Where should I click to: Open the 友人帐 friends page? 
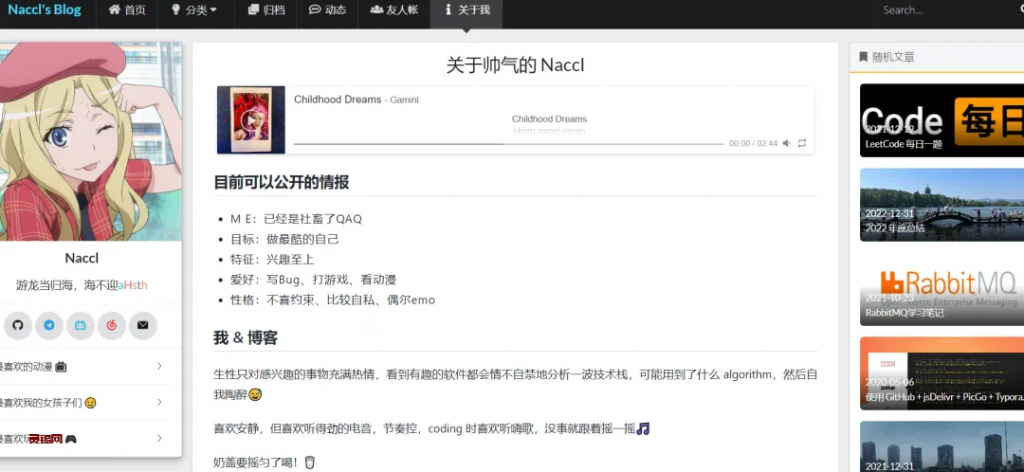[x=393, y=10]
